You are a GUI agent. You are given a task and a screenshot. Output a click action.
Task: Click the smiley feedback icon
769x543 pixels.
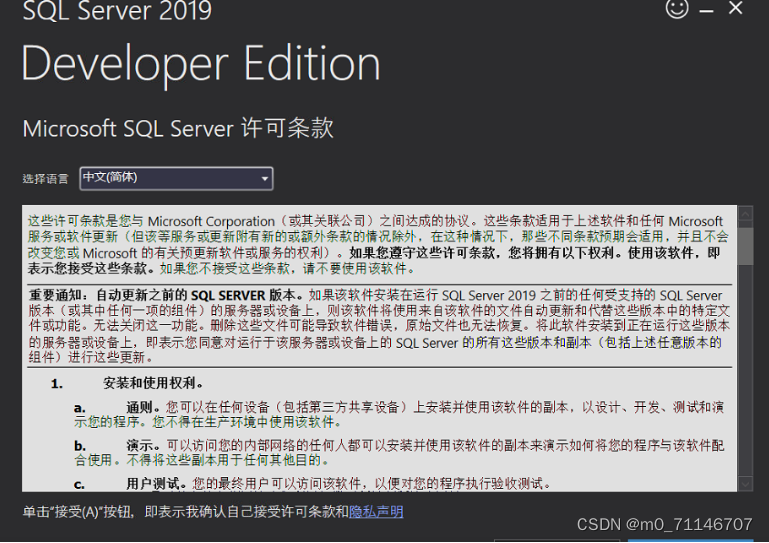[x=677, y=8]
